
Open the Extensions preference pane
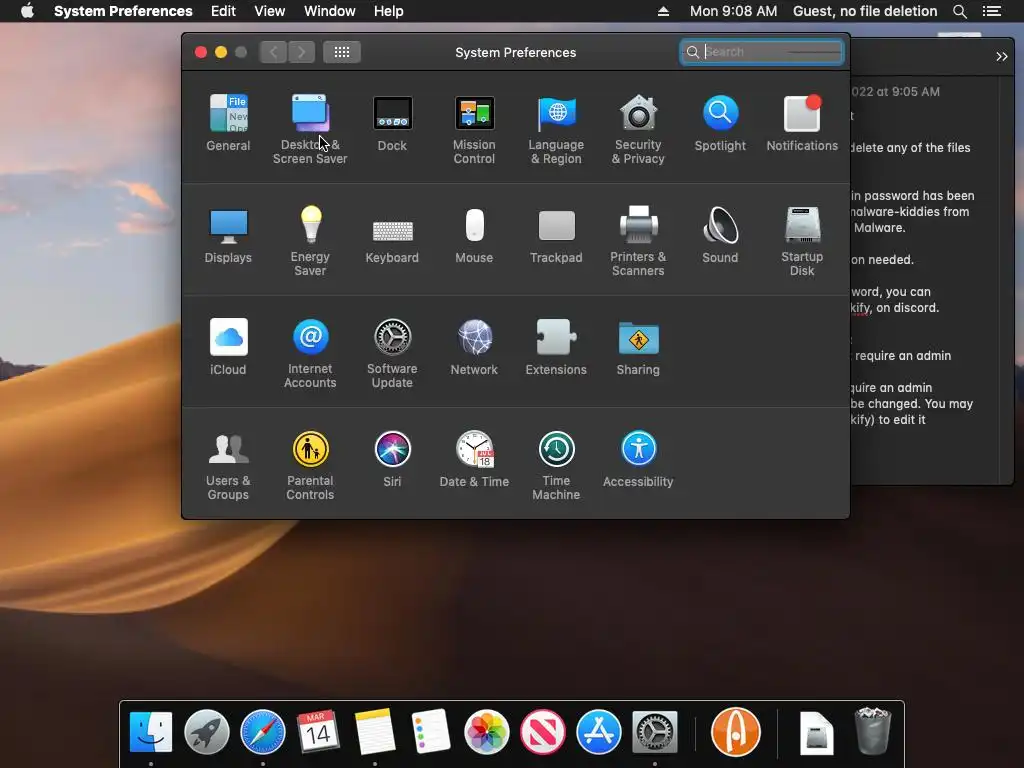pos(556,347)
